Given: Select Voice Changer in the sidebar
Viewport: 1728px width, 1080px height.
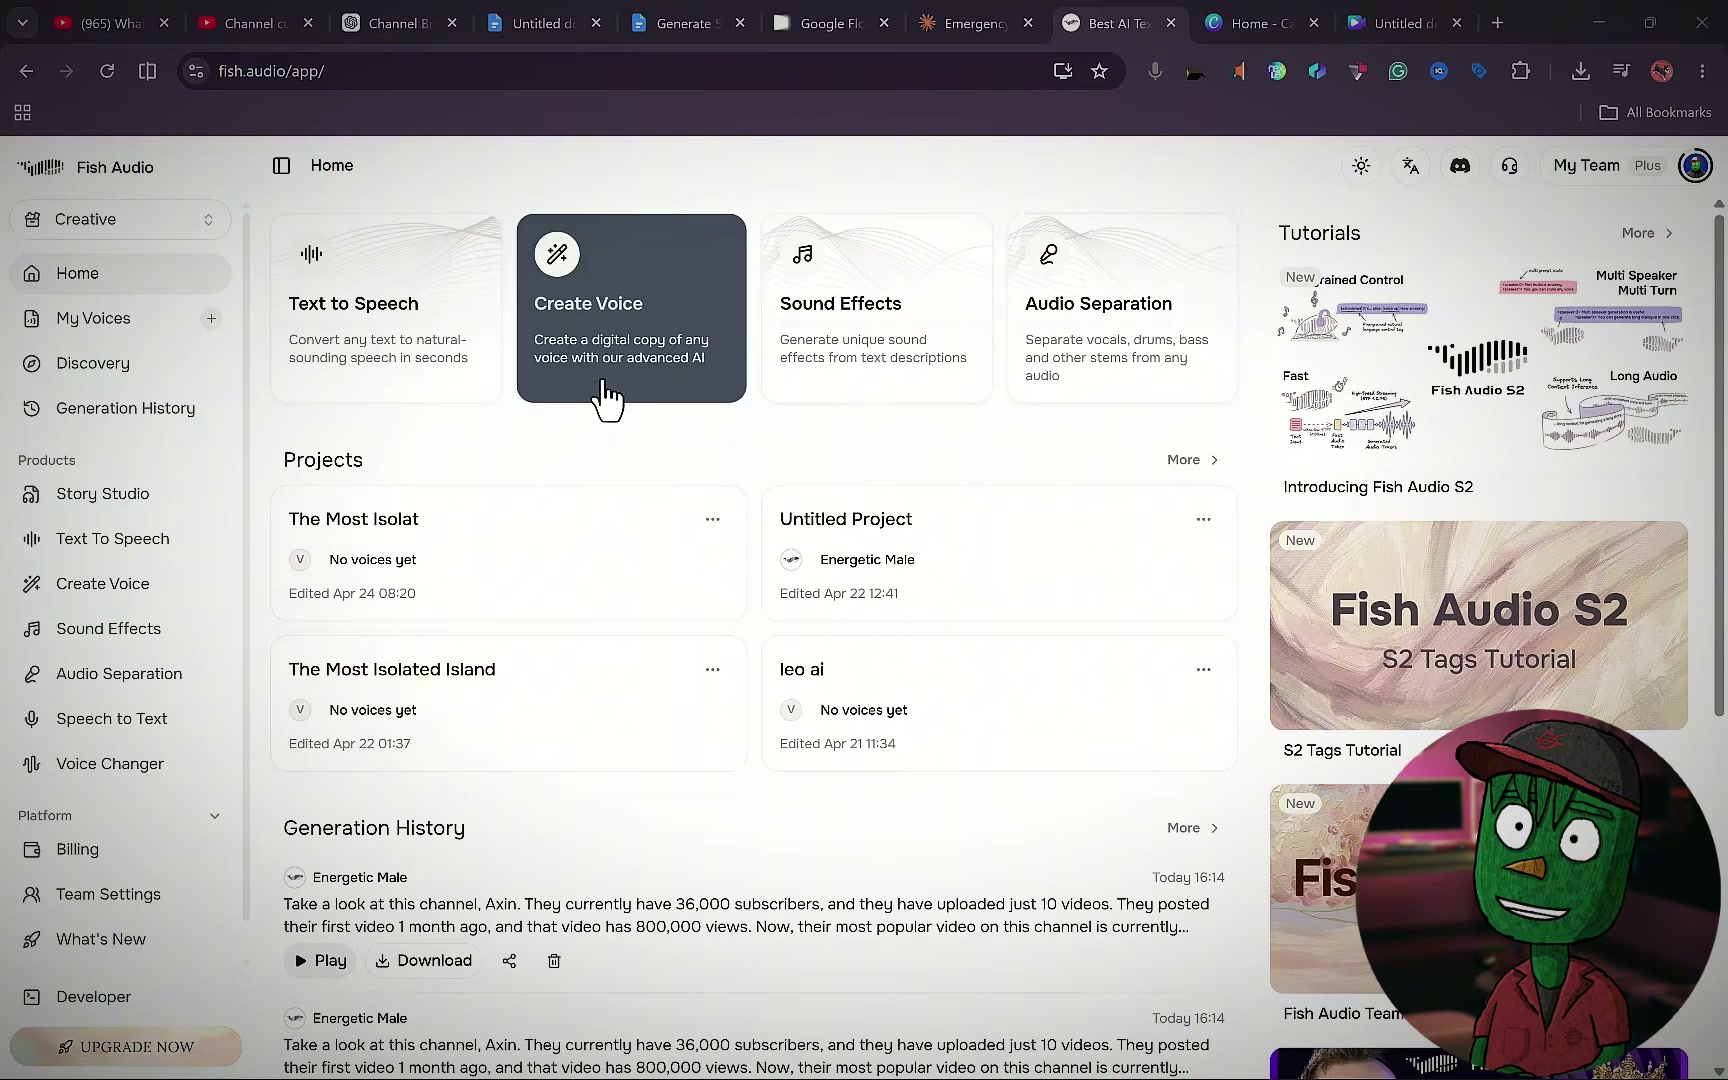Looking at the screenshot, I should (x=120, y=764).
